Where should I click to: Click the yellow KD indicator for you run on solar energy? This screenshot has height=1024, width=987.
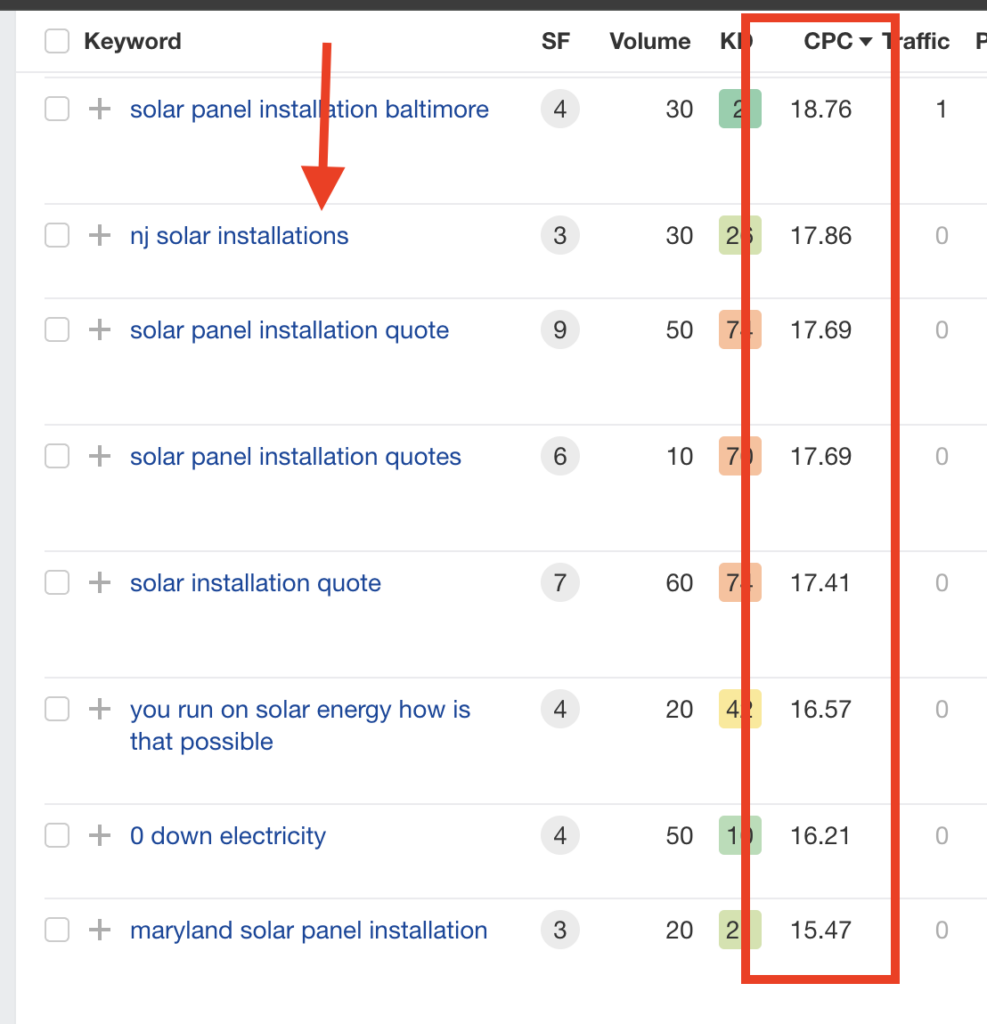[x=739, y=709]
